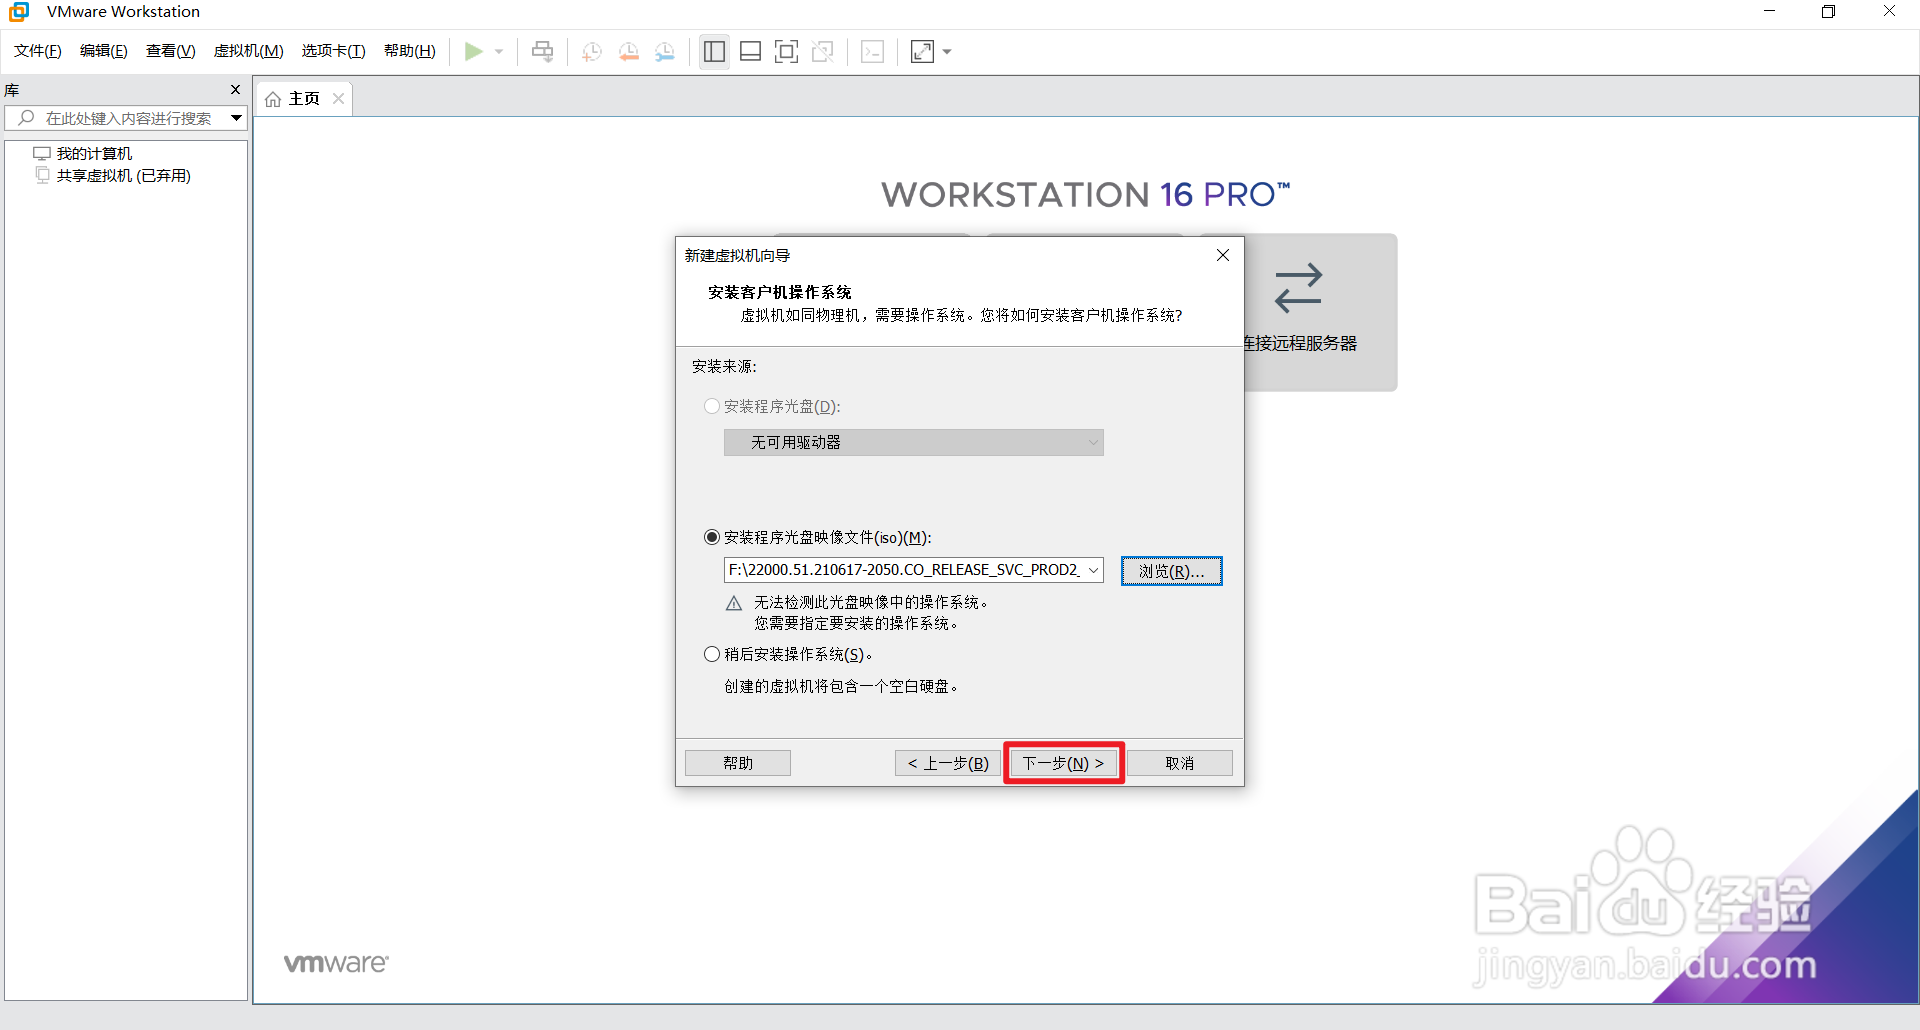Click the 浏览(R)... browse button
Screen dimensions: 1920x1030
[1172, 571]
